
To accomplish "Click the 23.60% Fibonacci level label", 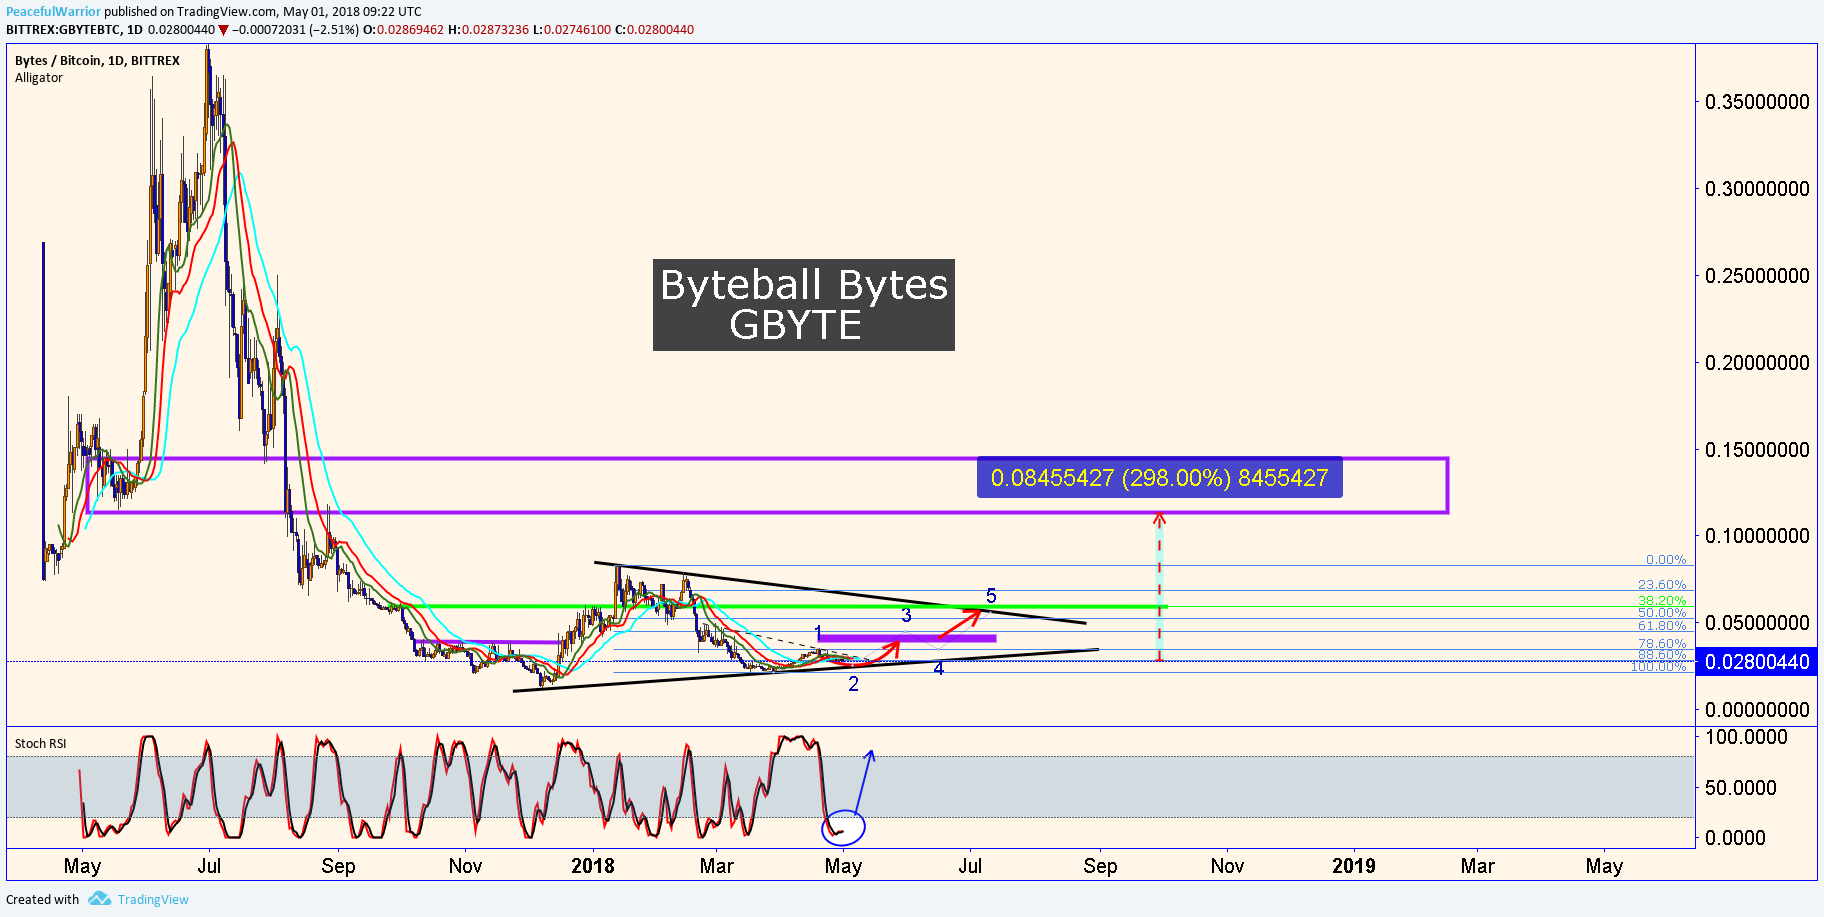I will [1662, 585].
